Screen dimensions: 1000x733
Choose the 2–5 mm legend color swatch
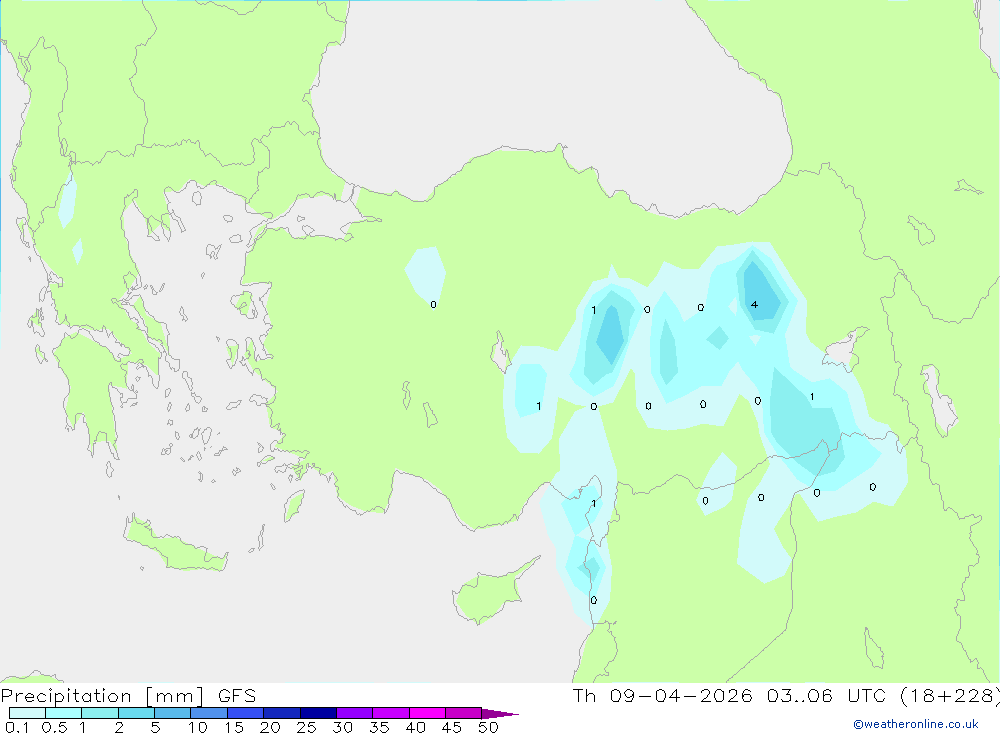[136, 713]
